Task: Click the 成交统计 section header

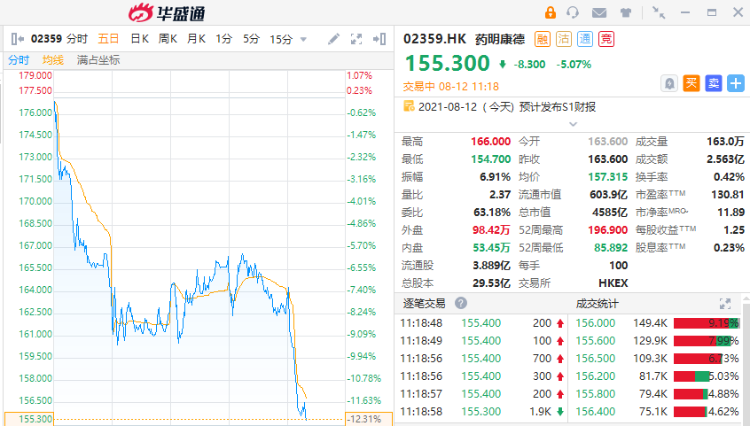Action: pyautogui.click(x=597, y=304)
